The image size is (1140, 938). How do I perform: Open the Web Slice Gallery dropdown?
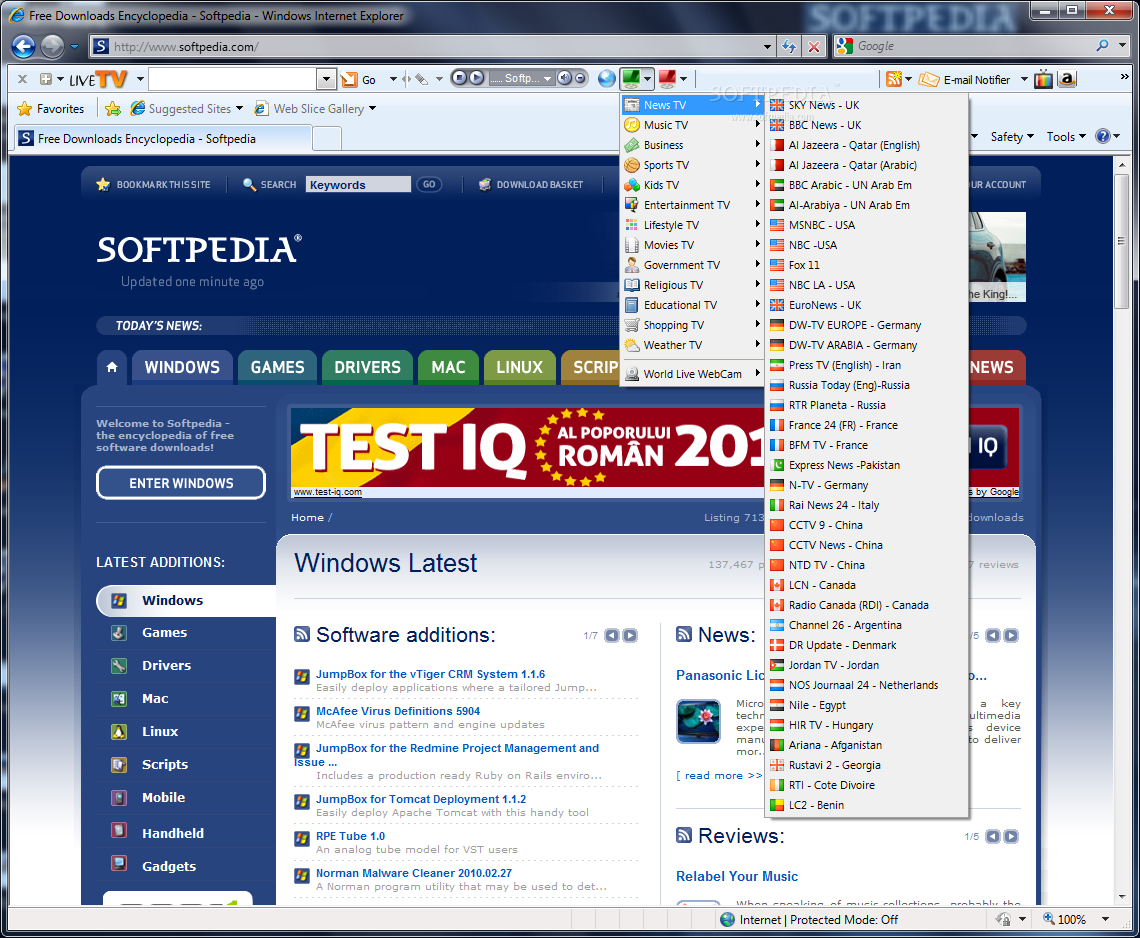tap(373, 108)
